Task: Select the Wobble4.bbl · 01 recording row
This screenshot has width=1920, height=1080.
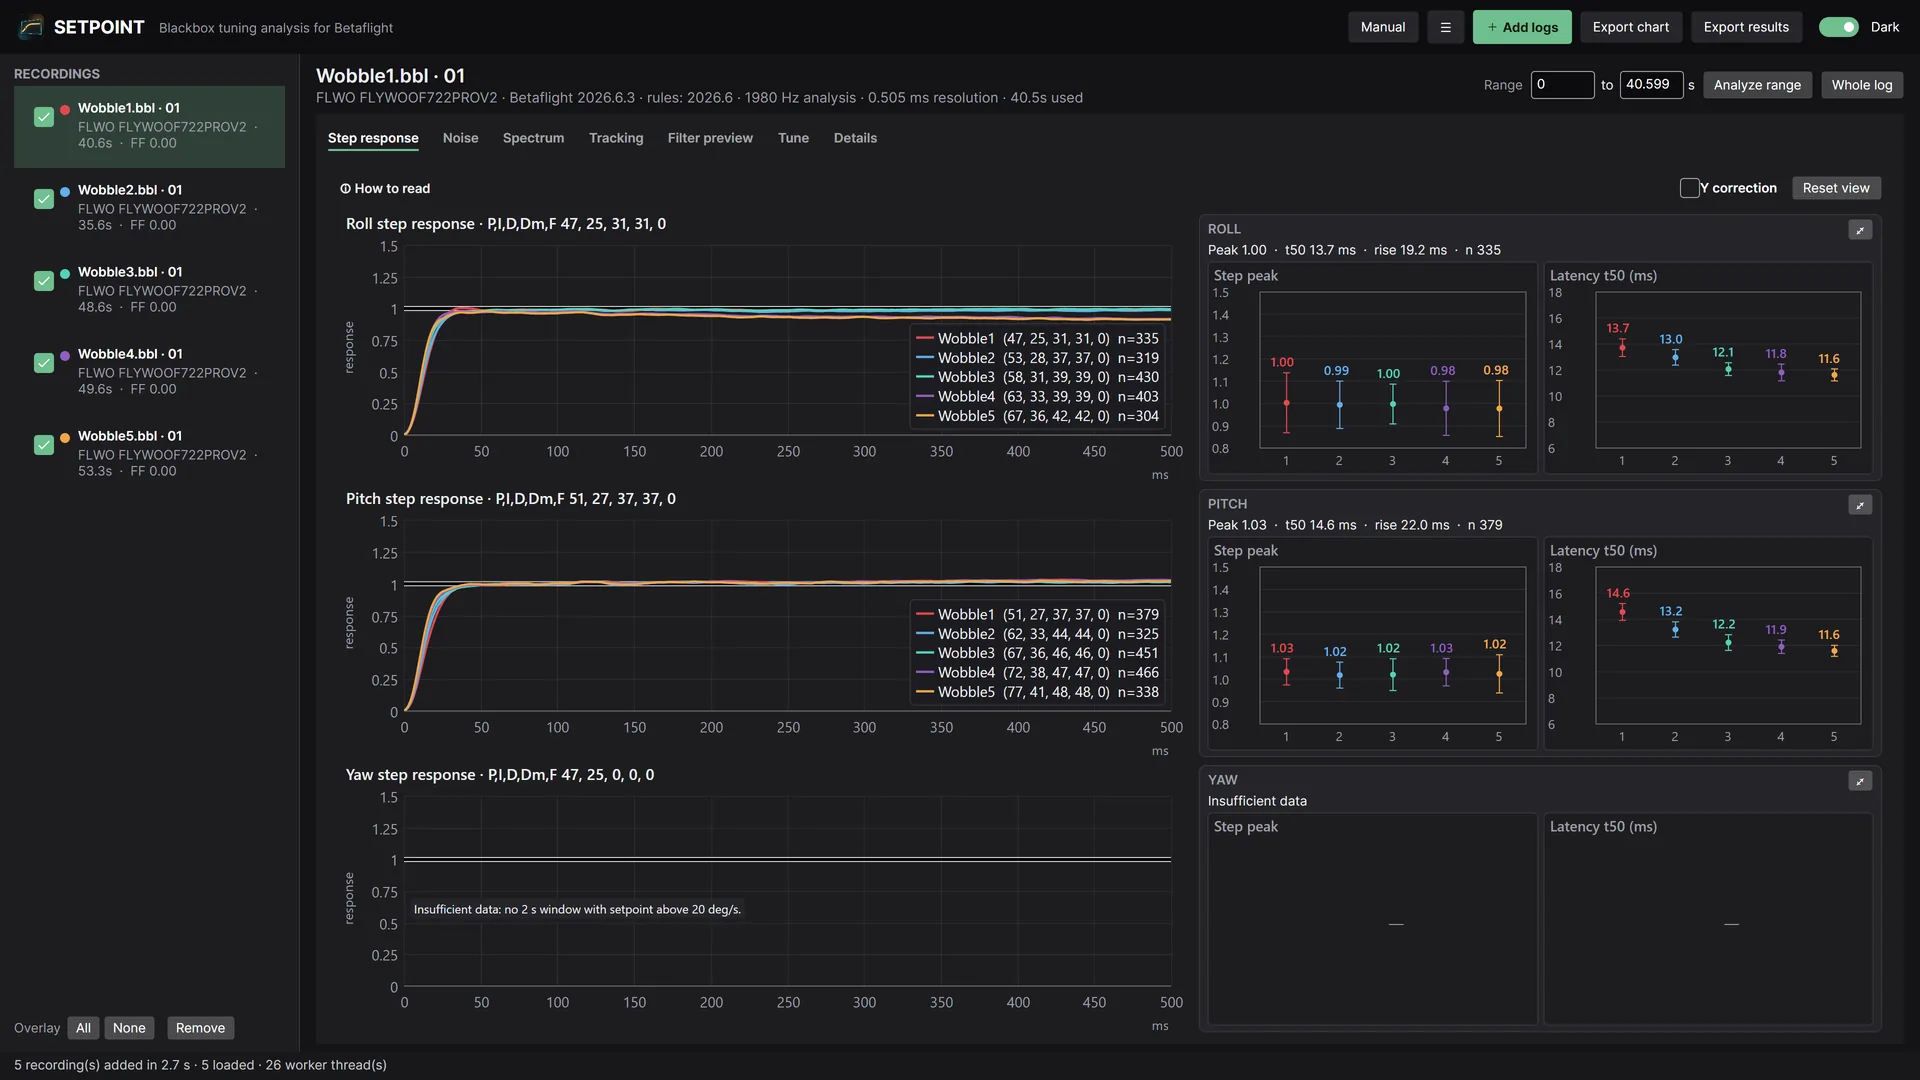Action: [x=149, y=371]
